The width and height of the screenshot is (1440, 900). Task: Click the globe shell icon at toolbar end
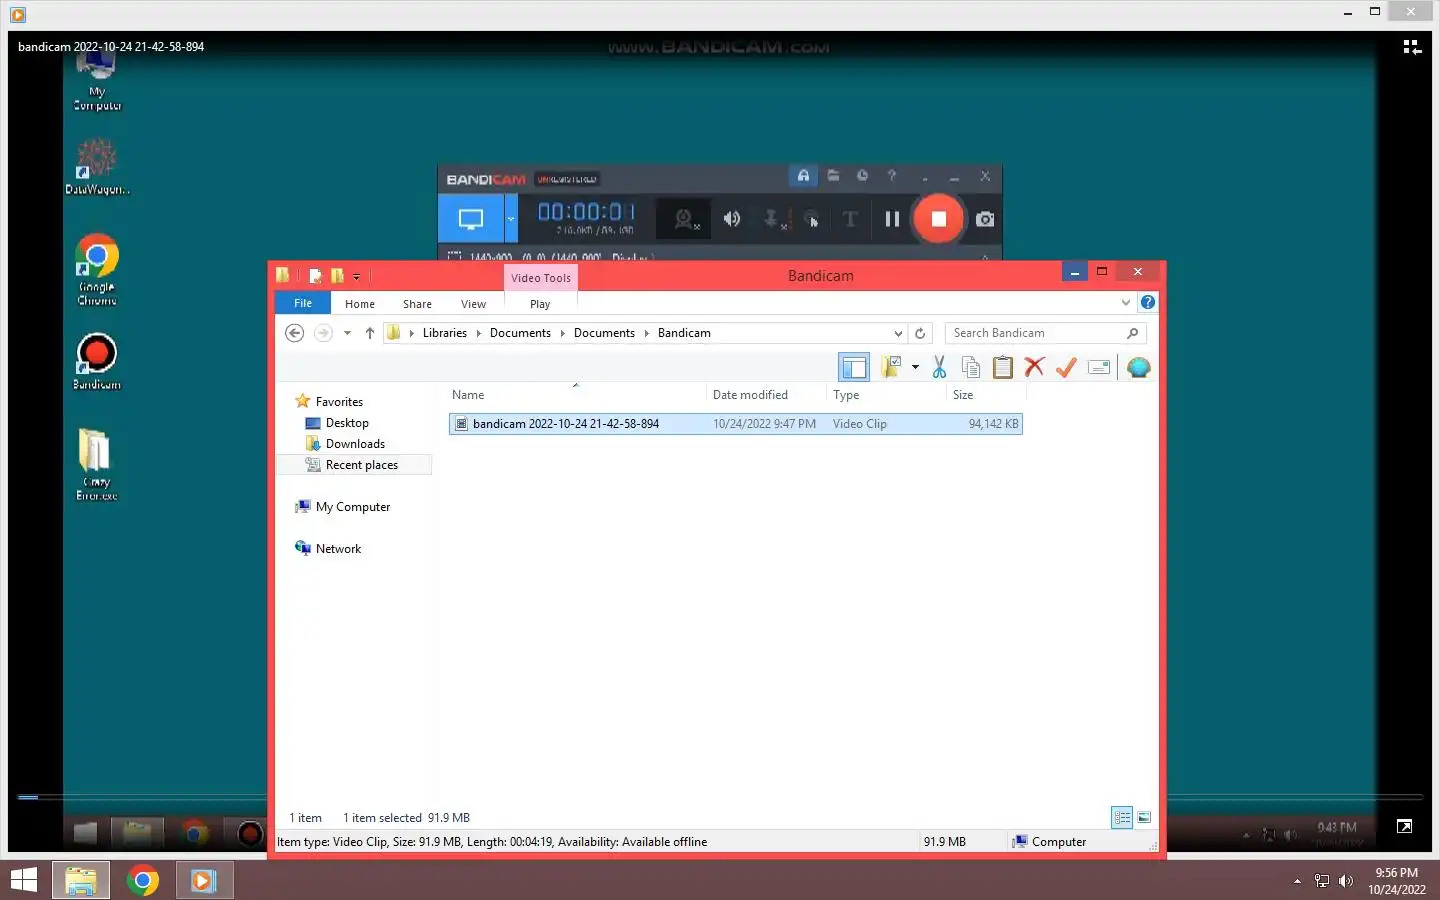(x=1138, y=367)
